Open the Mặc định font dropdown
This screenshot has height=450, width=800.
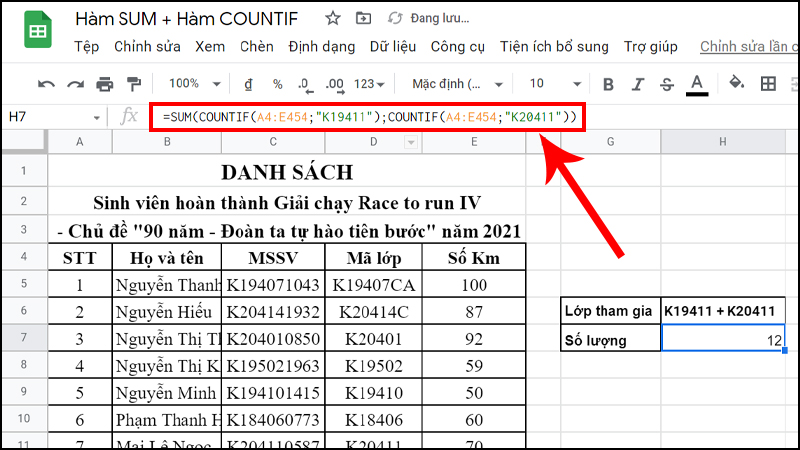457,84
